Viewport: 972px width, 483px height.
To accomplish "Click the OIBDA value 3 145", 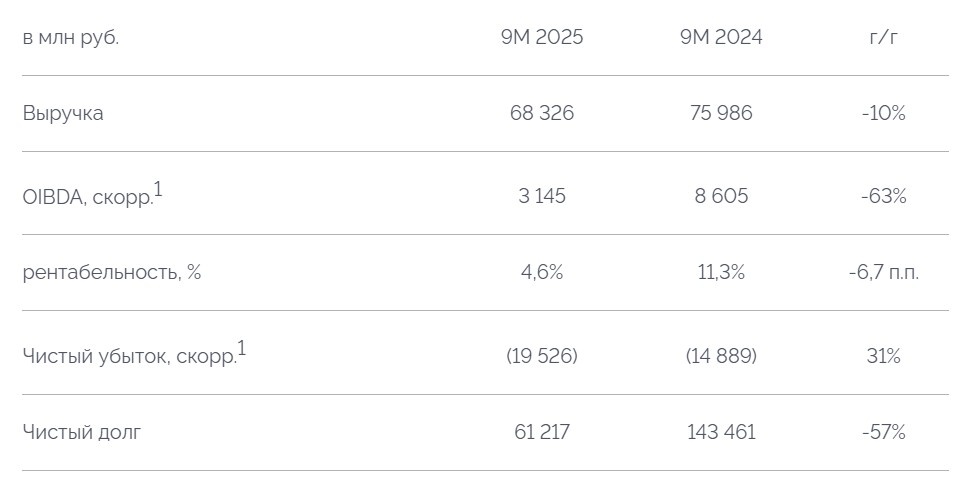I will [542, 196].
